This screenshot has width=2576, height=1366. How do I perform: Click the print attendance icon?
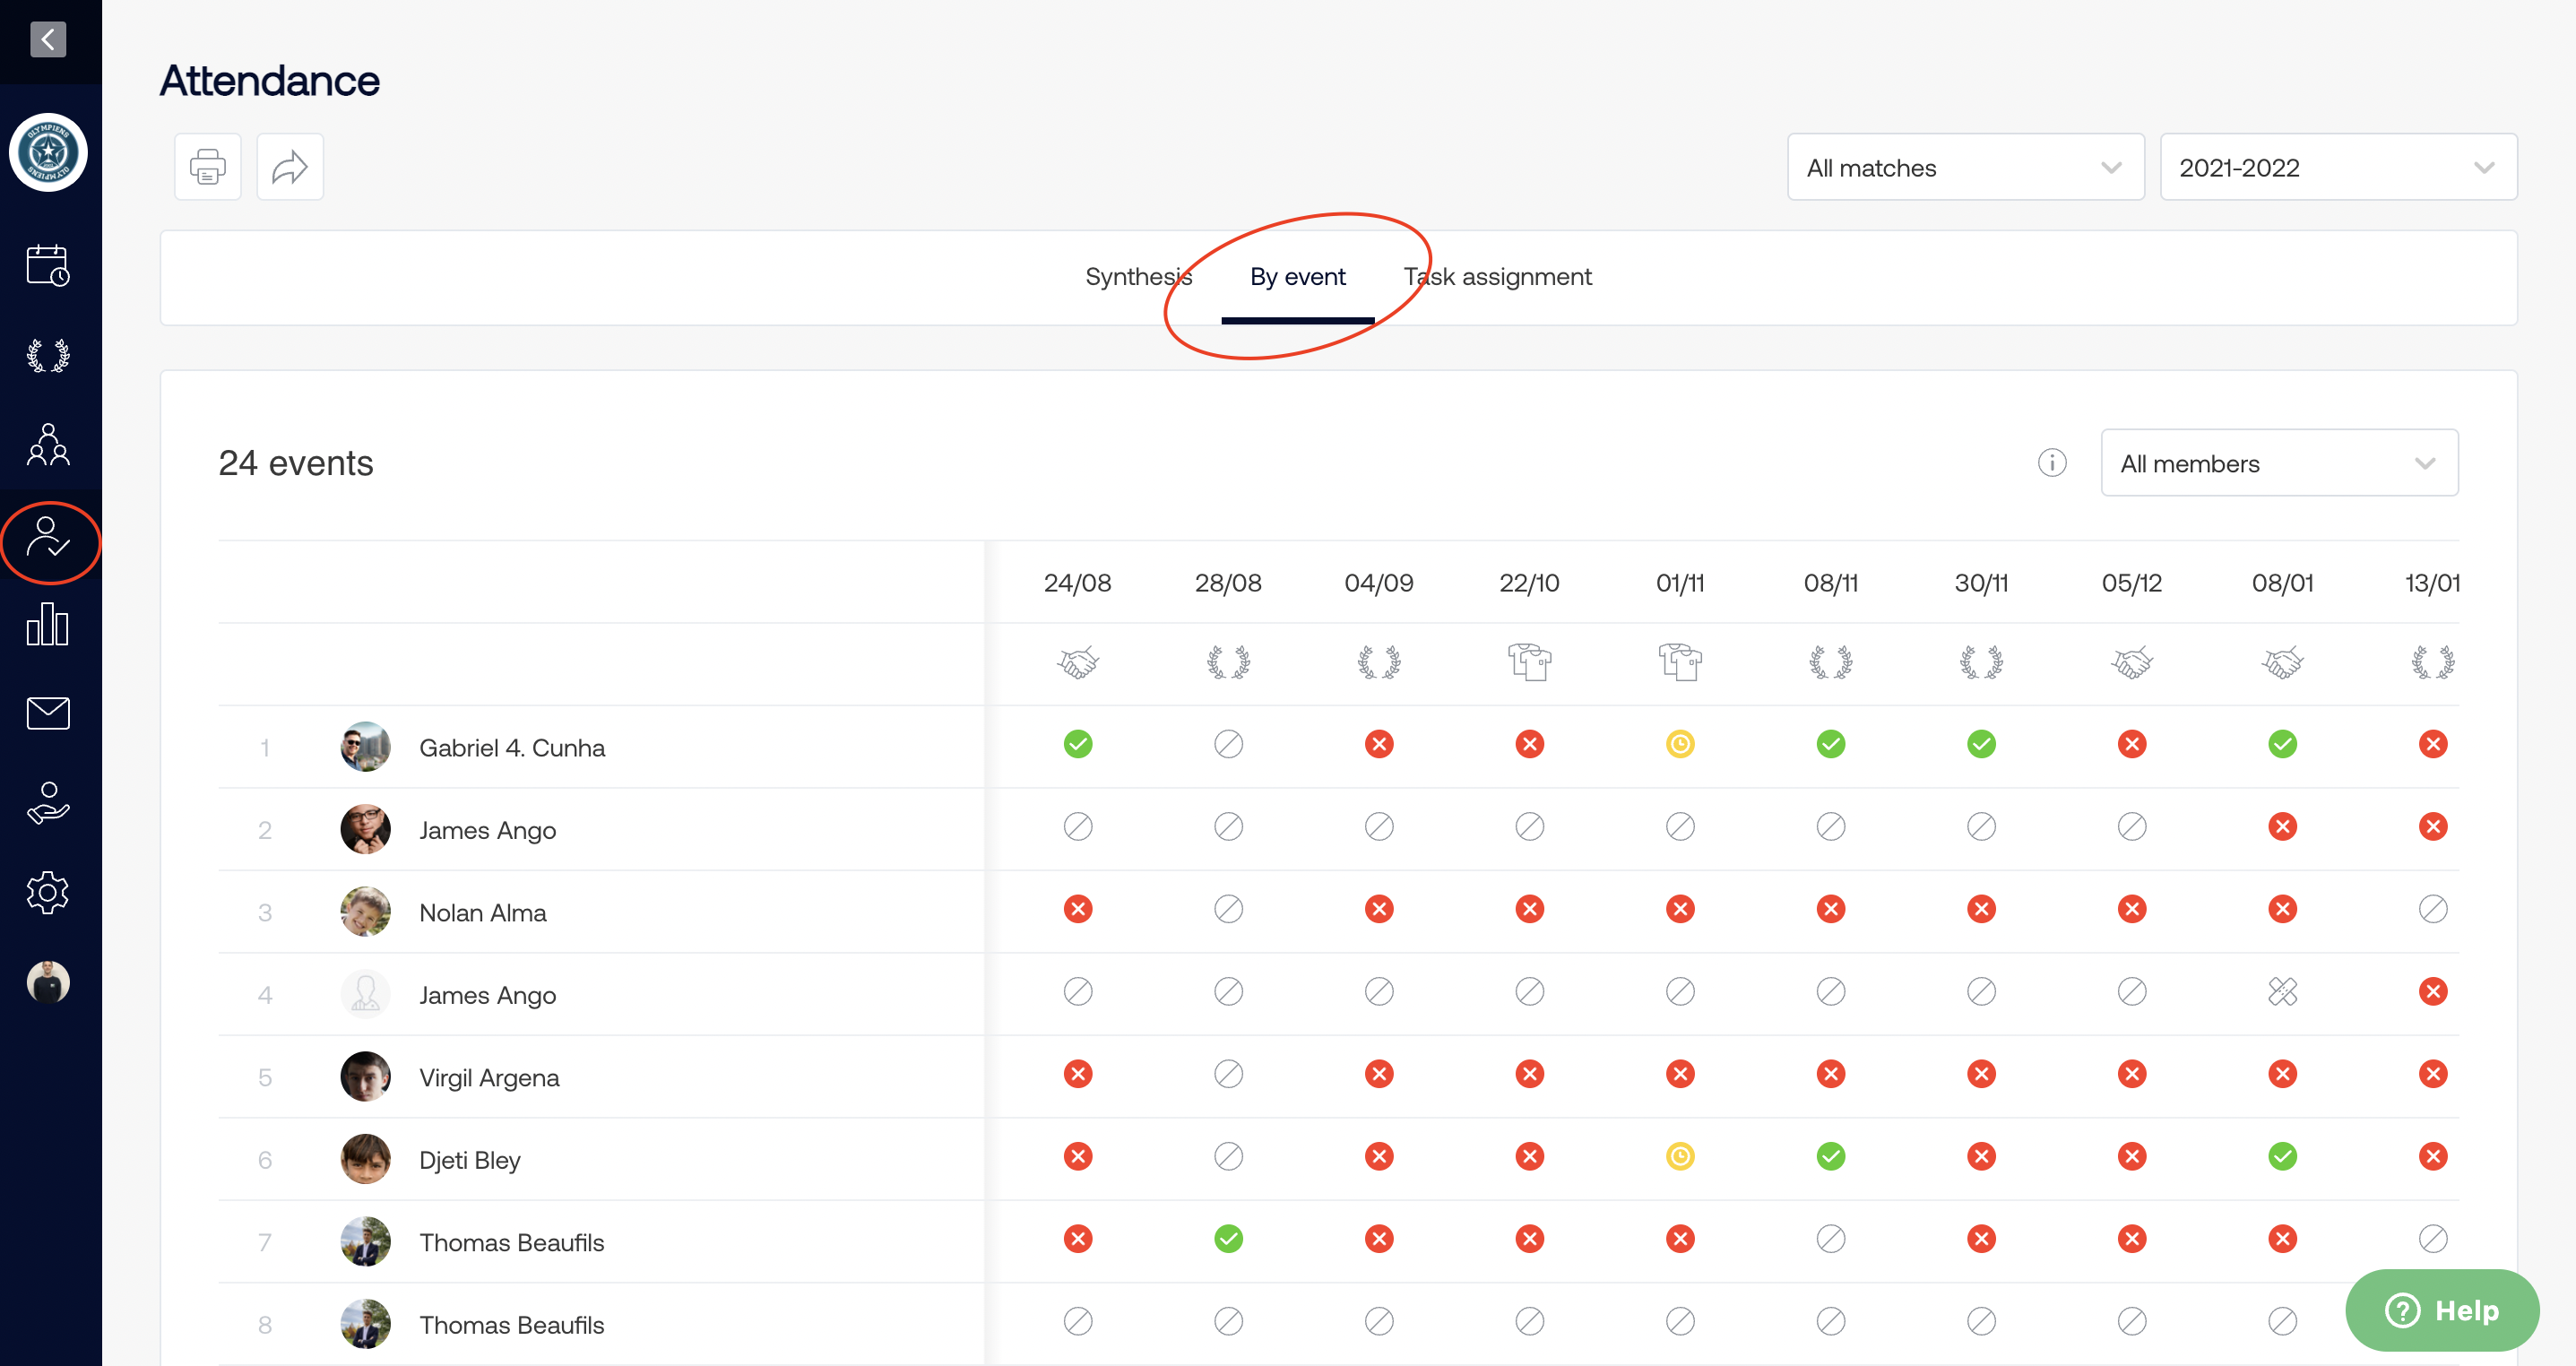[207, 167]
